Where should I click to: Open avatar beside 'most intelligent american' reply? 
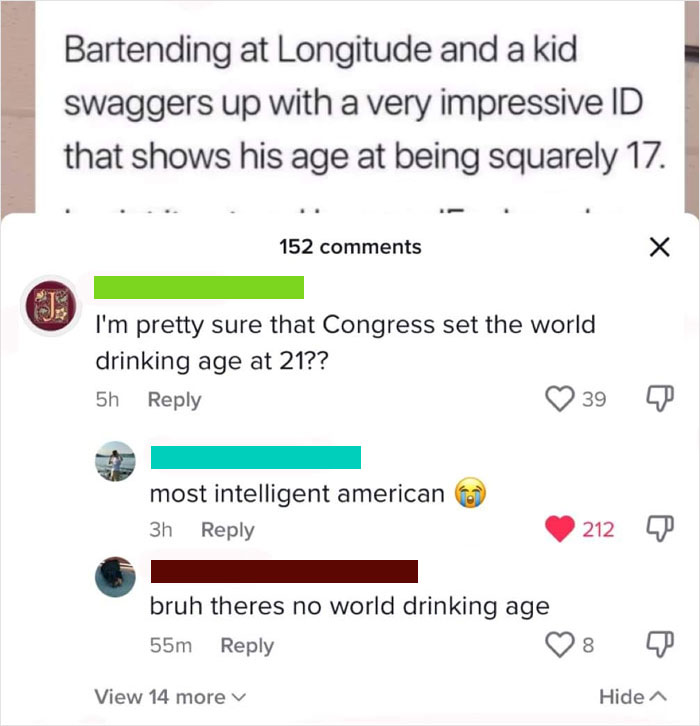point(115,461)
